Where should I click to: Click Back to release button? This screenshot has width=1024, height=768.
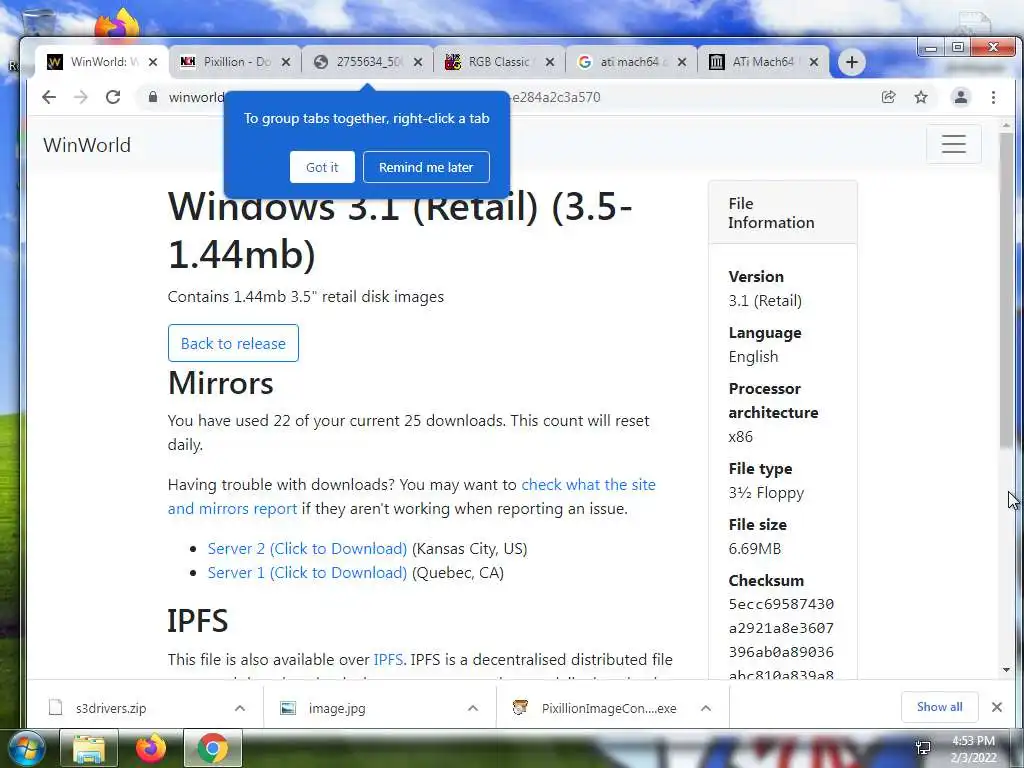(233, 343)
